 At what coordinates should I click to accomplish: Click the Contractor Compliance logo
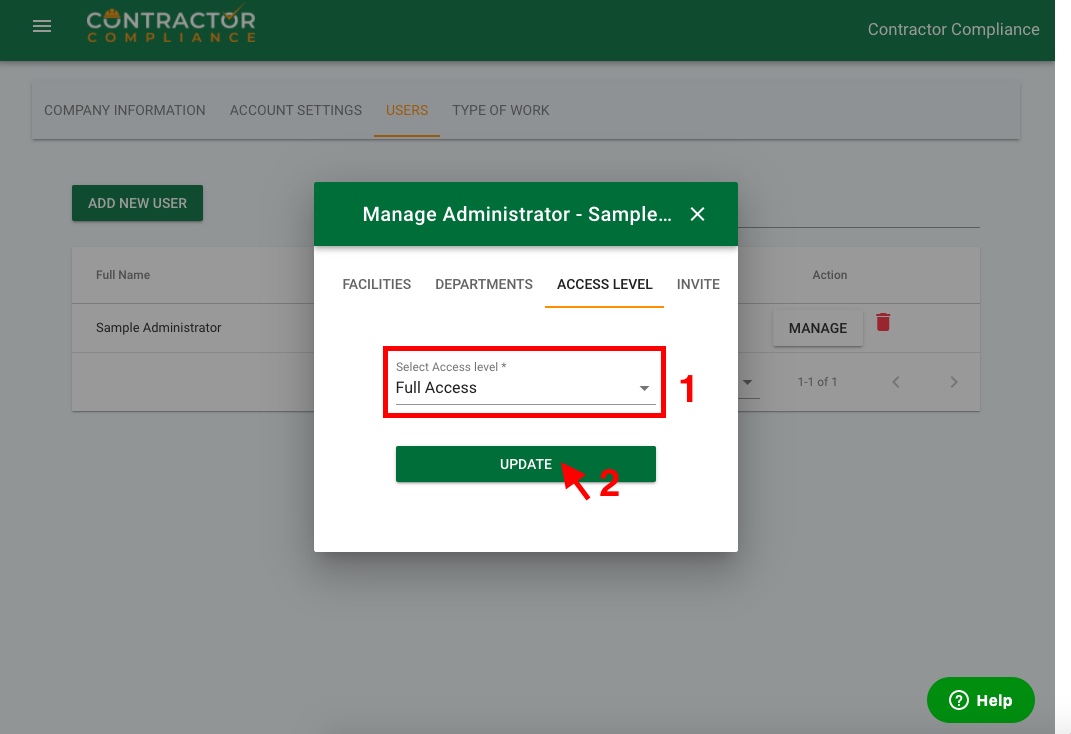click(x=170, y=27)
